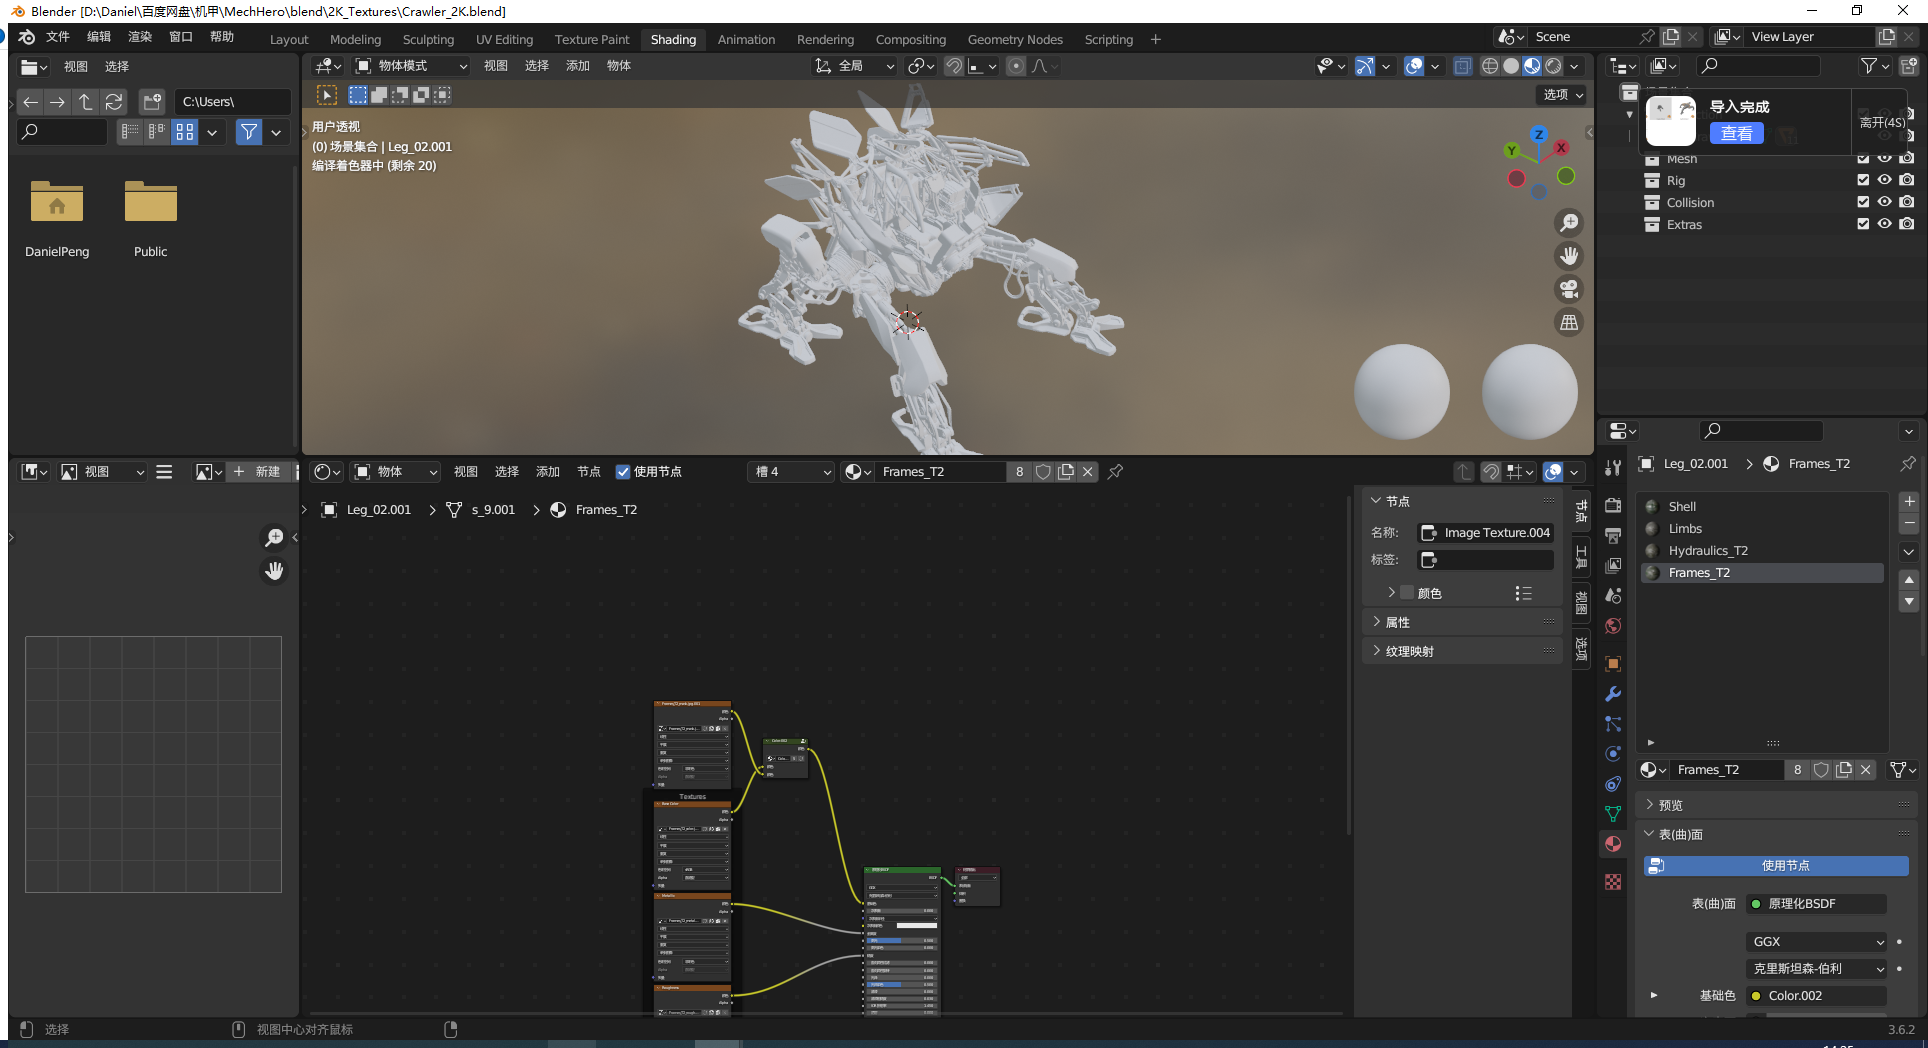
Task: Disable the Collision collection checkbox
Action: coord(1862,202)
